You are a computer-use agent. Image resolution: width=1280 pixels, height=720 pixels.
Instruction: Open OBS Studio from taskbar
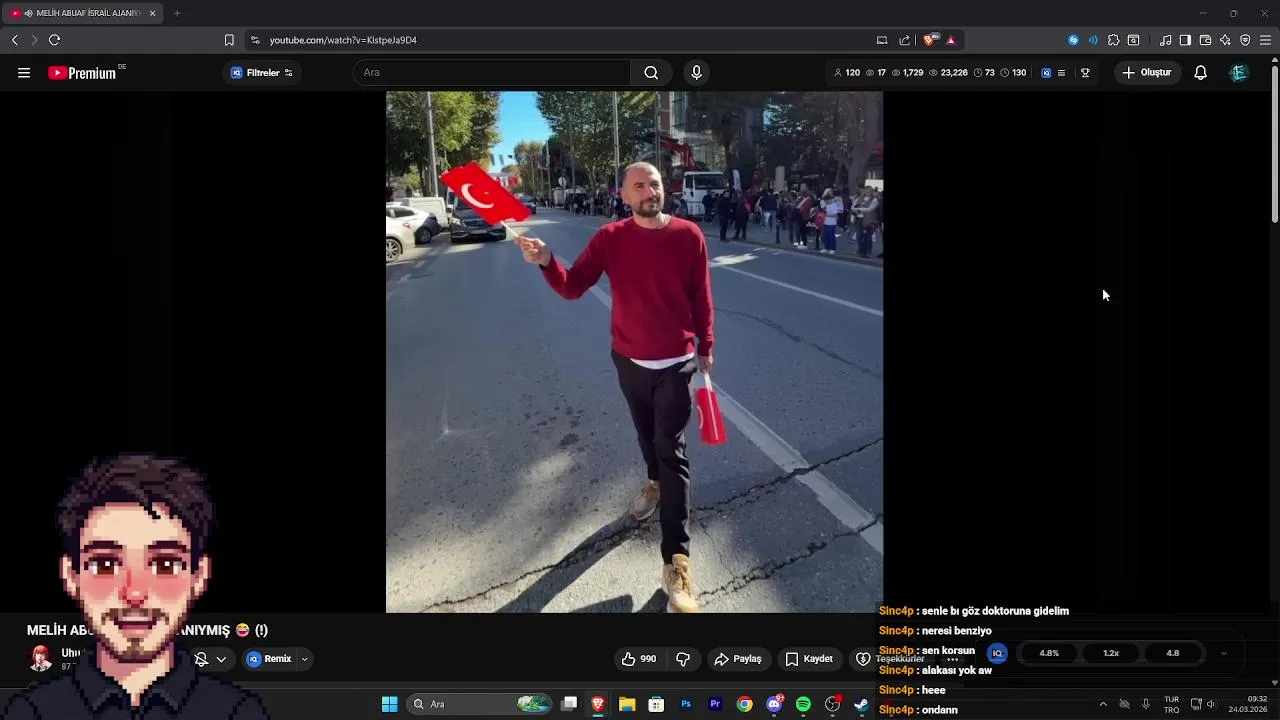[x=832, y=704]
